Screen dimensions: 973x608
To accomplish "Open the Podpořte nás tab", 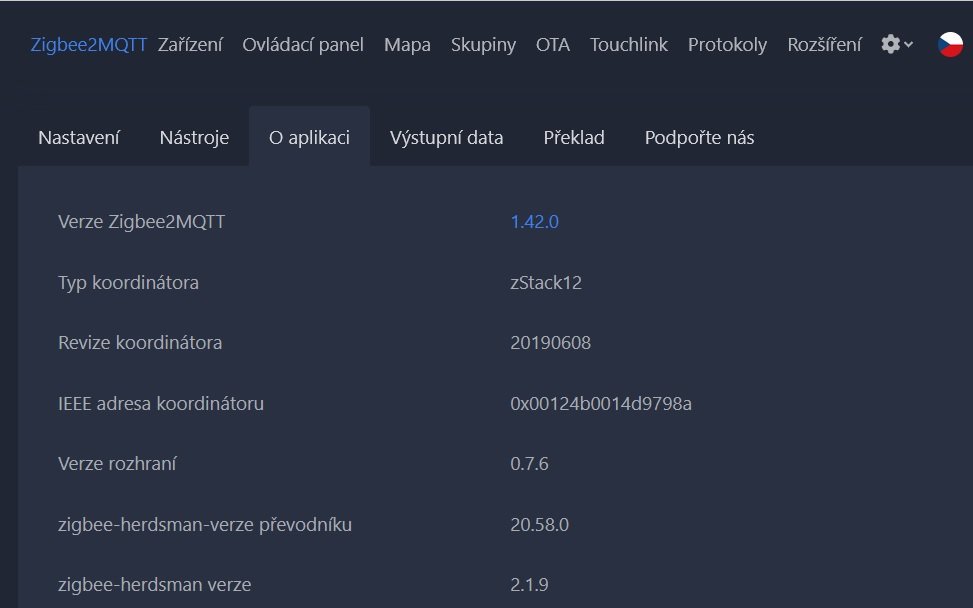I will tap(699, 138).
